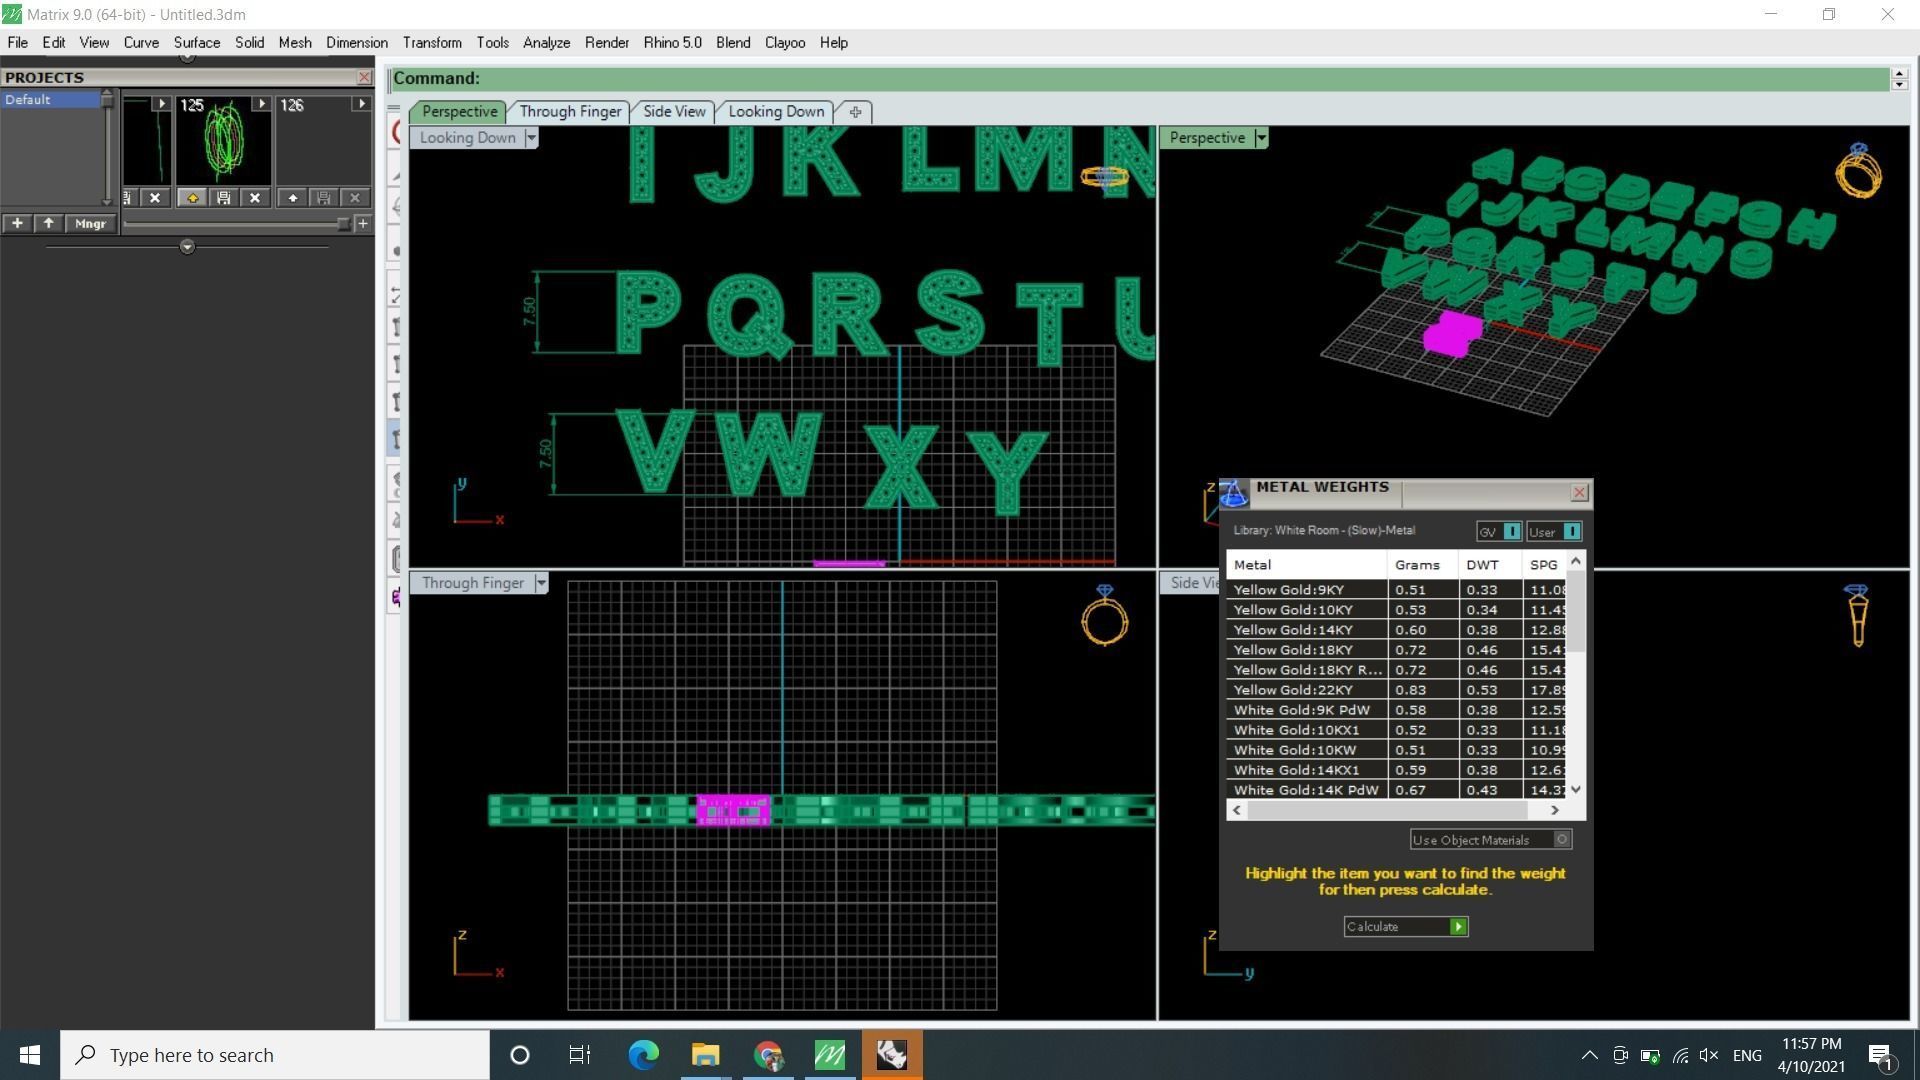This screenshot has width=1920, height=1080.
Task: Open the Looking Down viewport dropdown arrow
Action: tap(531, 138)
